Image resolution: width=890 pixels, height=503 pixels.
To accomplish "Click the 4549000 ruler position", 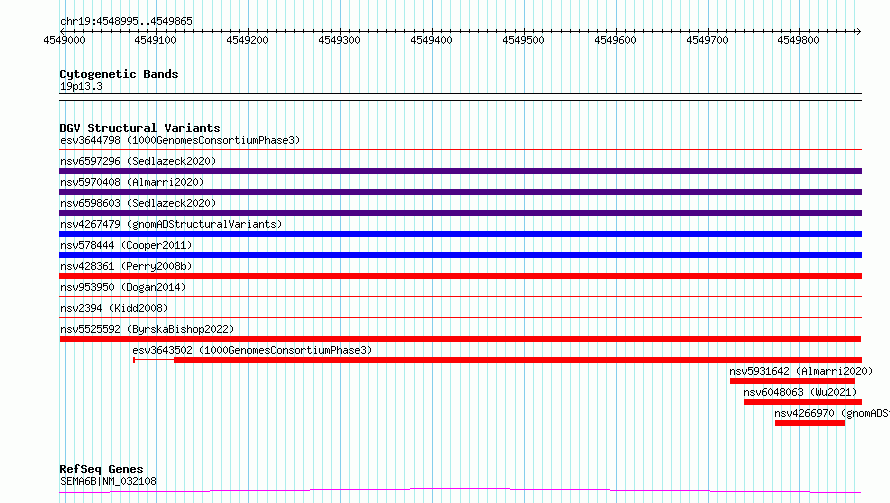I will coord(64,40).
